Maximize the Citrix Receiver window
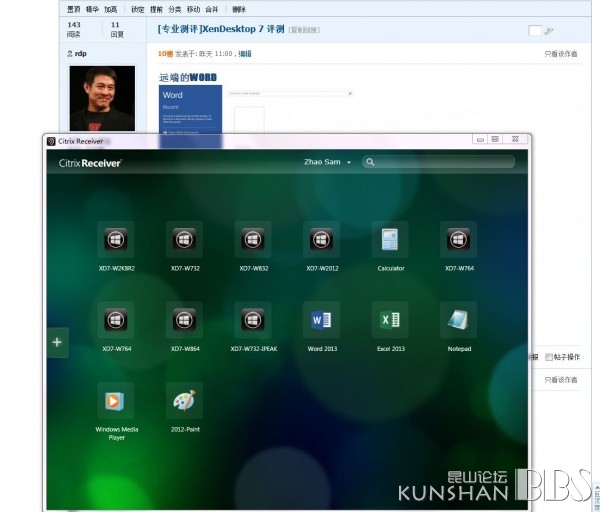This screenshot has width=600, height=512. coord(495,139)
